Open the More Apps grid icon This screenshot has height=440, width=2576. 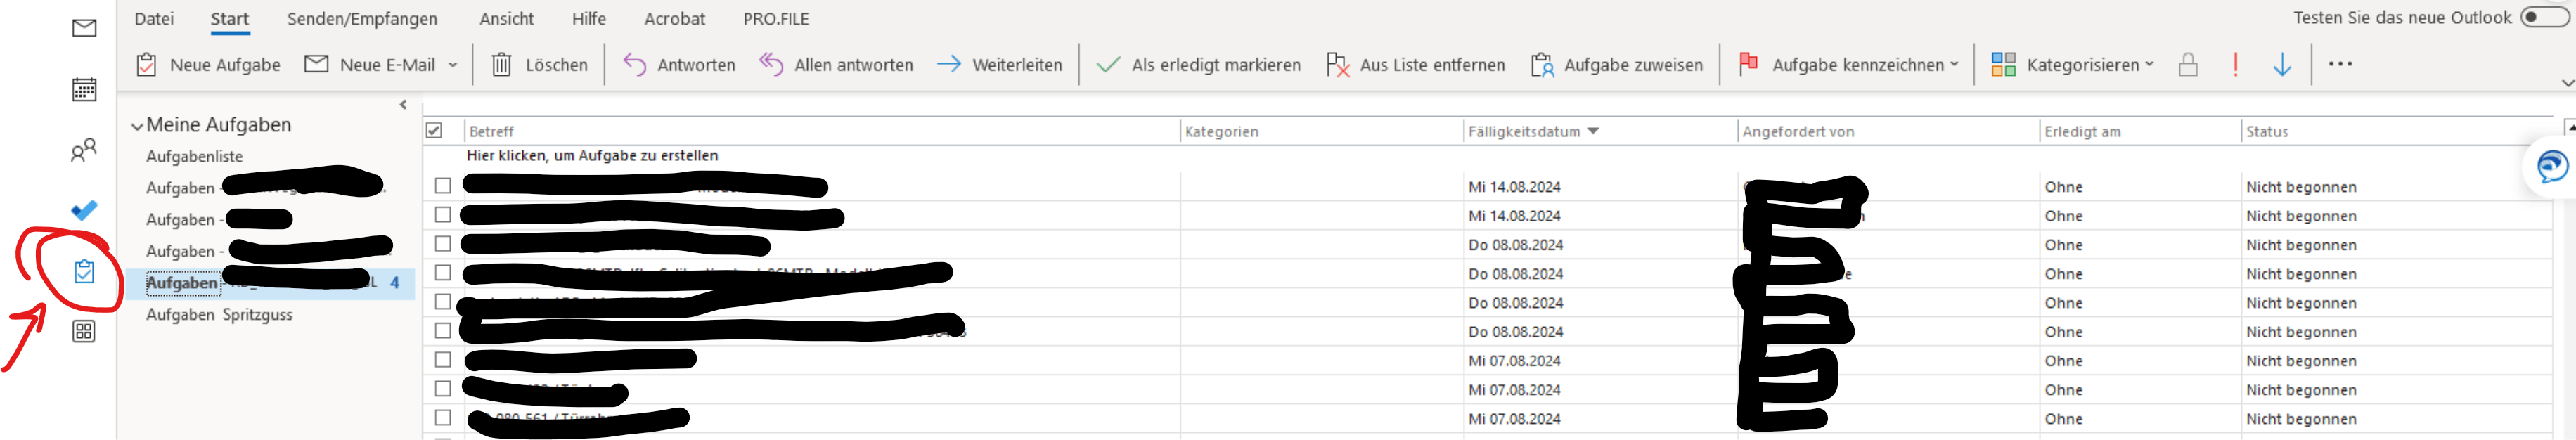(84, 332)
